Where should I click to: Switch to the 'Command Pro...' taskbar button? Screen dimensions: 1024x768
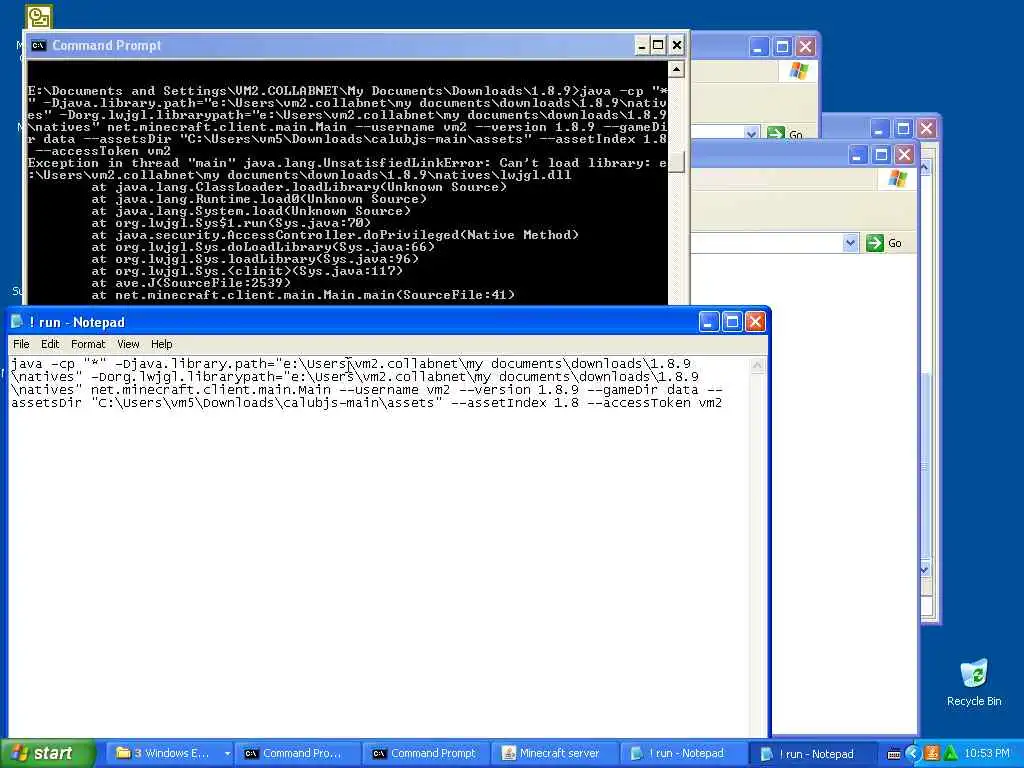(297, 753)
